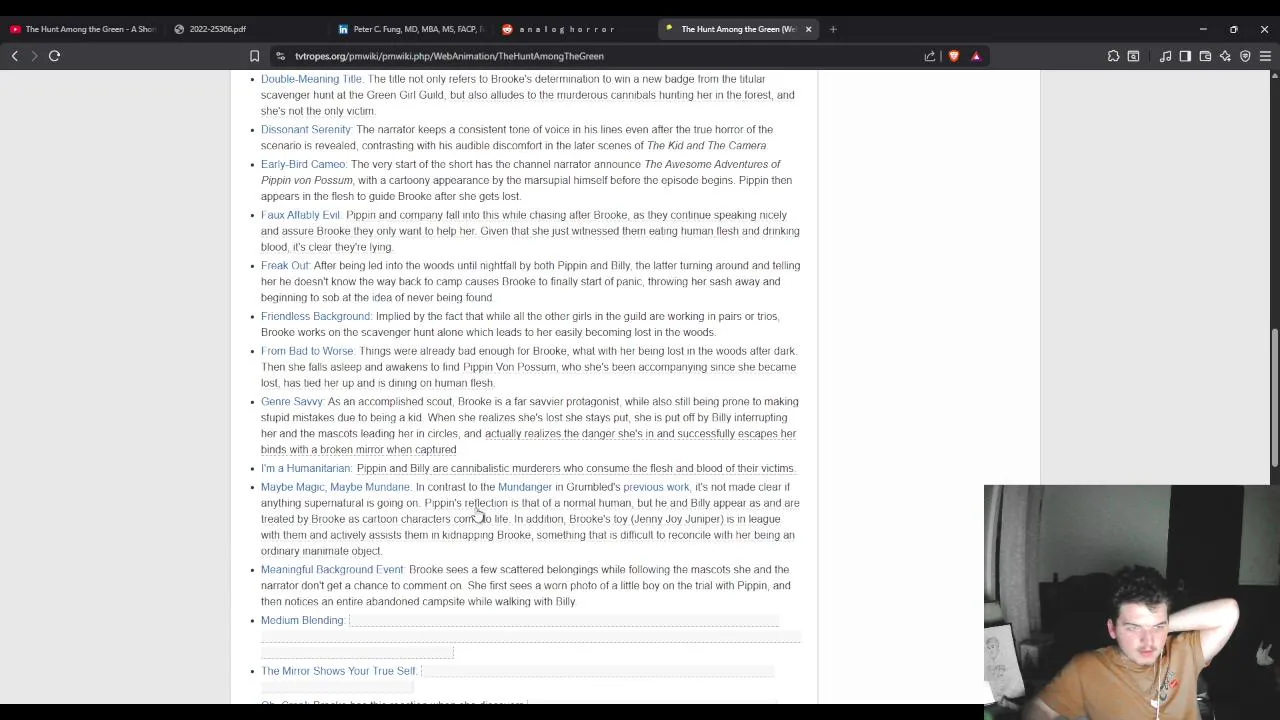Close the active TV Tropes tab

[x=808, y=29]
